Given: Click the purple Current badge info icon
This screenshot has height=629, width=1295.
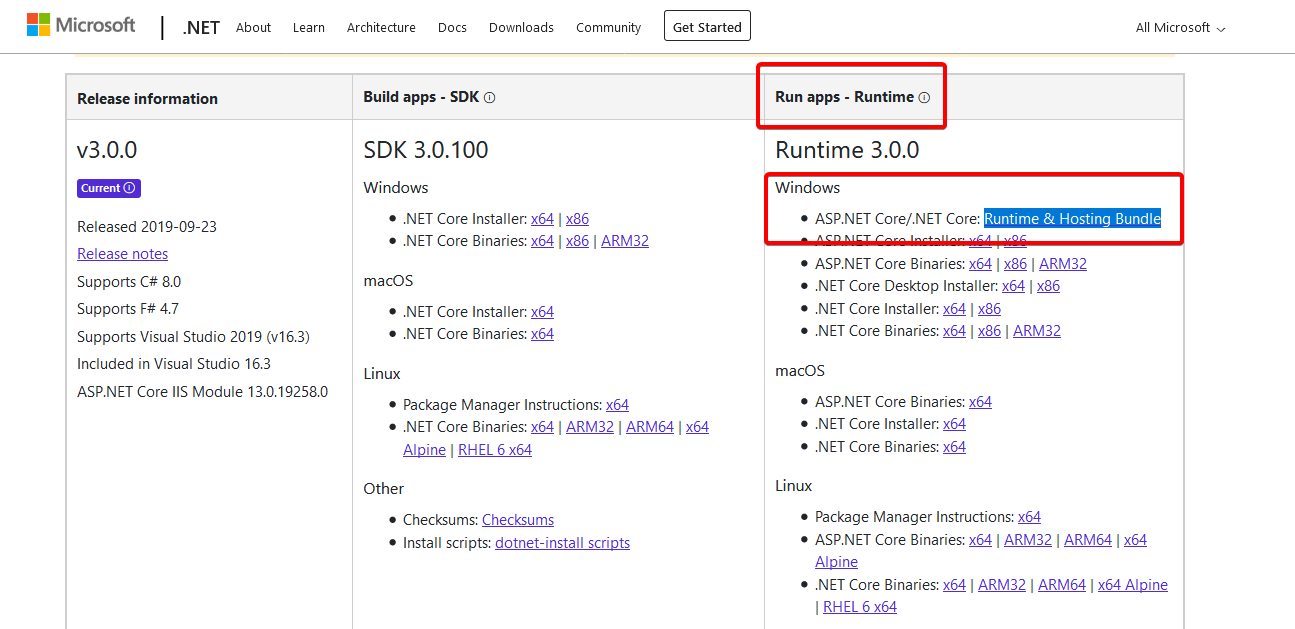Looking at the screenshot, I should 130,188.
